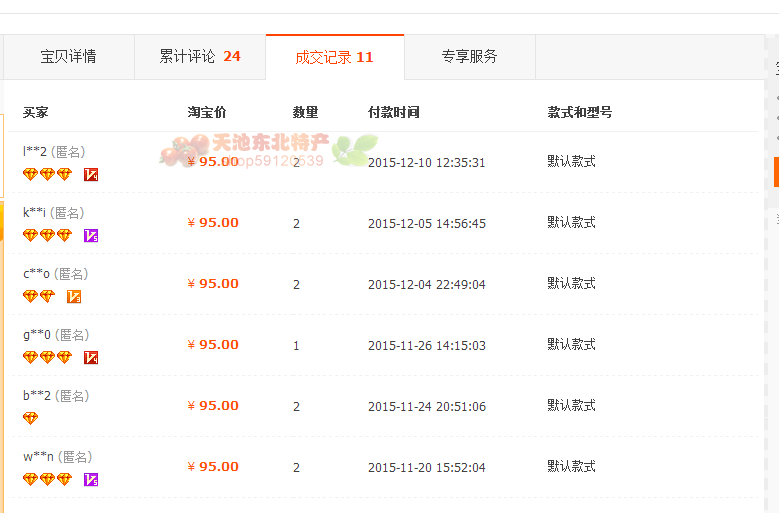Viewport: 779px width, 513px height.
Task: Click buyer name k**i (匿名)
Action: (x=53, y=213)
